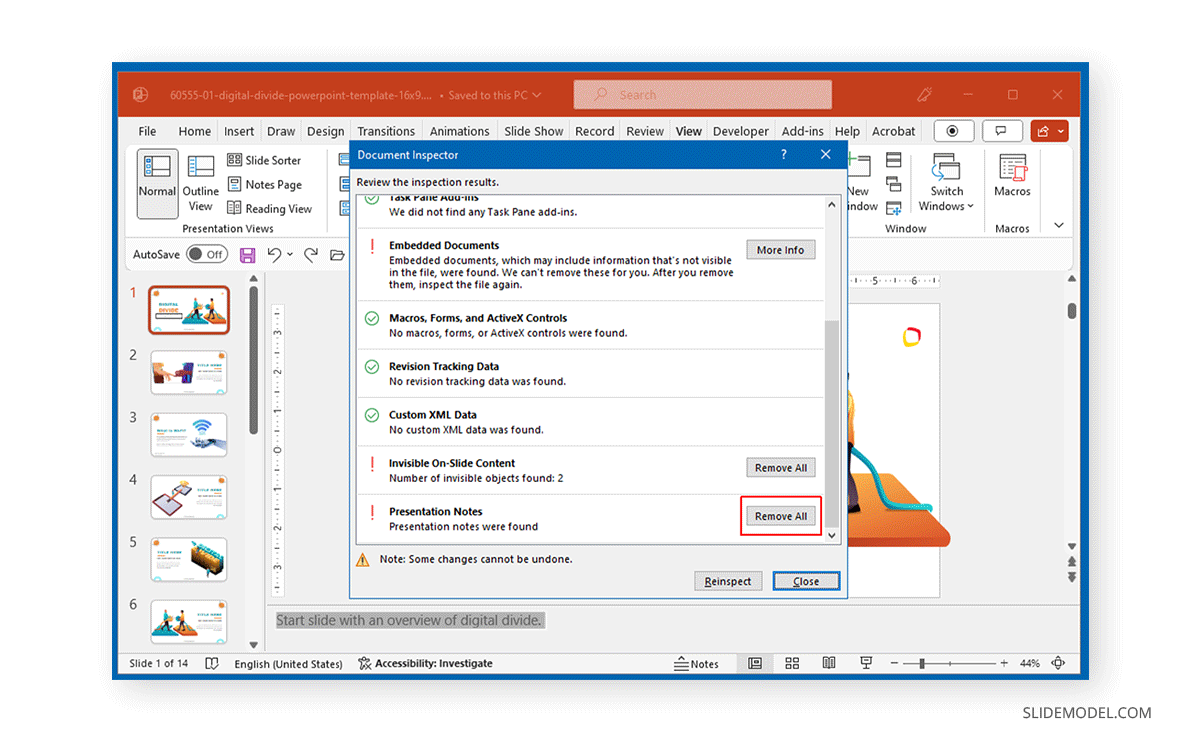The width and height of the screenshot is (1200, 743).
Task: Open the Share button dropdown arrow
Action: pos(1062,131)
